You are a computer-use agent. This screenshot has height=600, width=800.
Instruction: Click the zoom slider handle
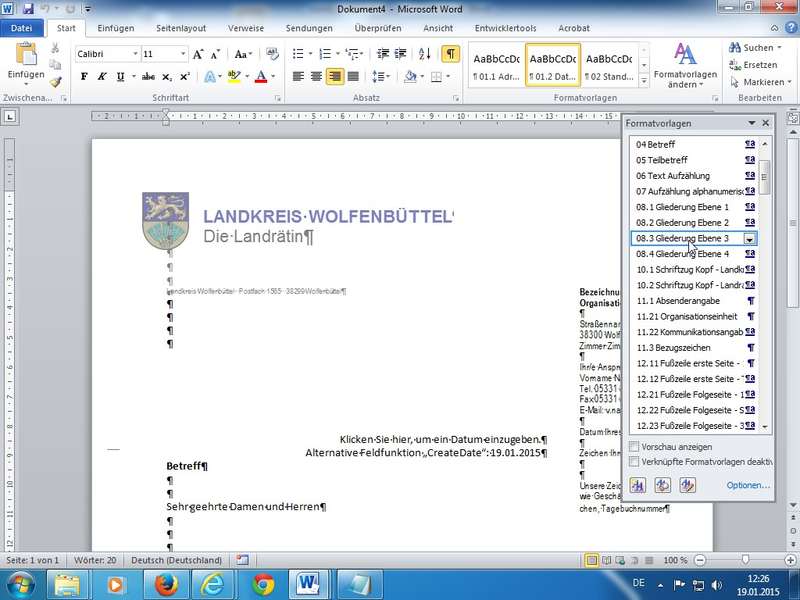click(x=745, y=560)
